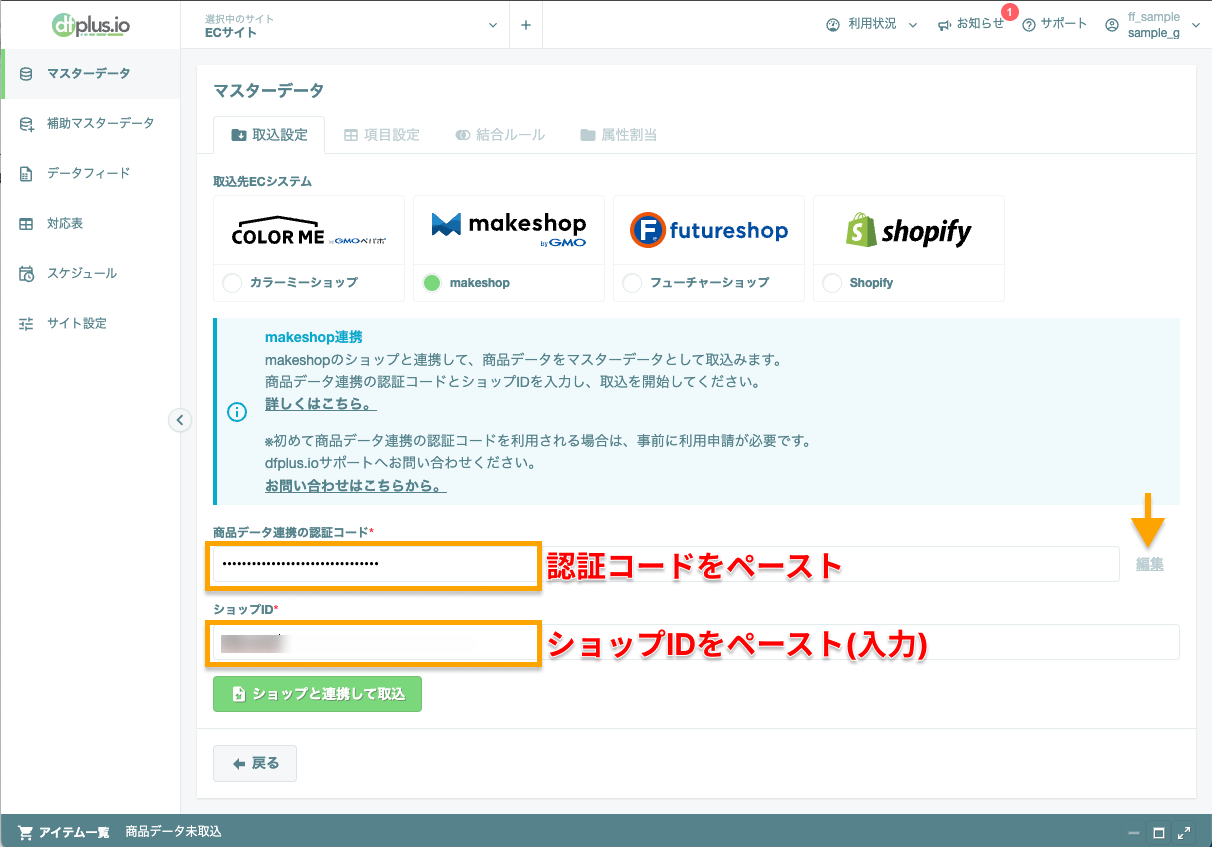Click the COLOR ME logo card
This screenshot has width=1212, height=847.
coord(309,230)
